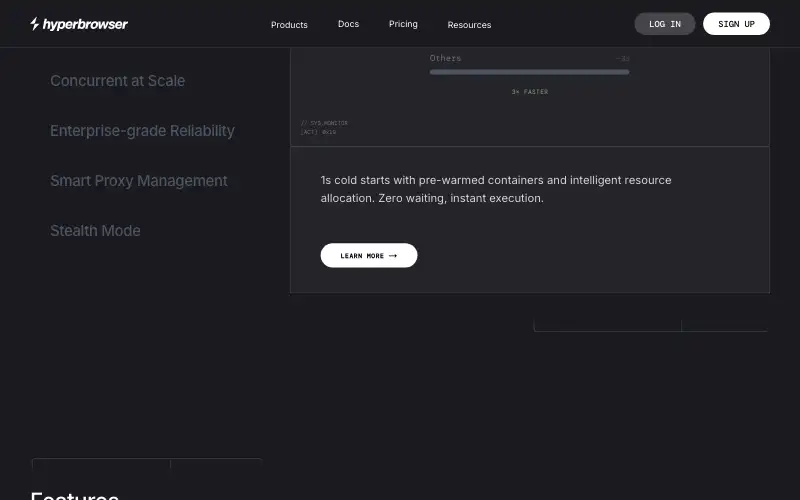Viewport: 800px width, 500px height.
Task: Click the LOG IN button
Action: 665,24
